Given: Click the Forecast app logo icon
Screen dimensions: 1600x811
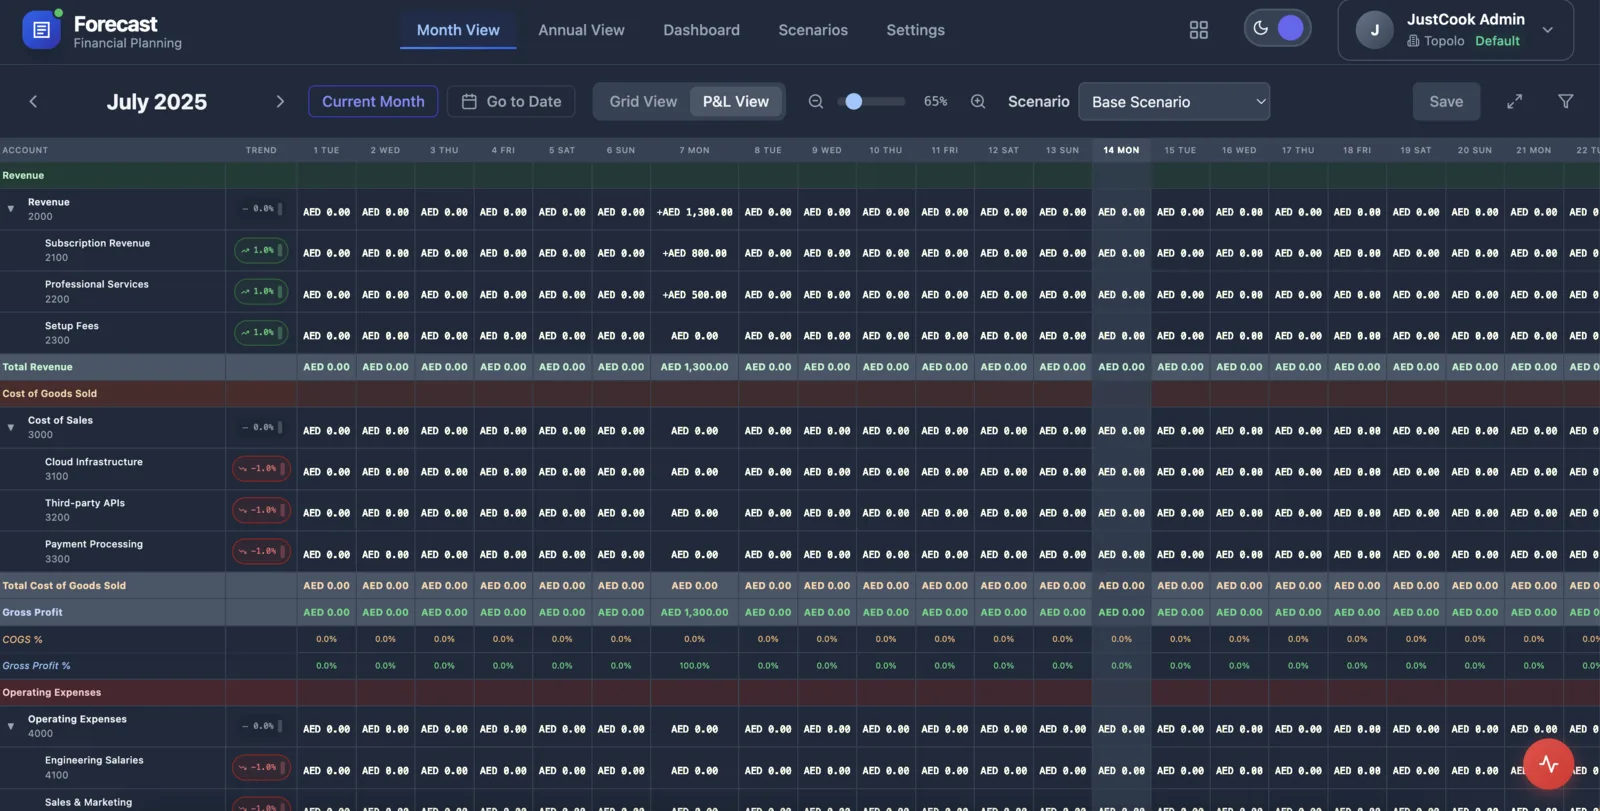Looking at the screenshot, I should click(41, 30).
